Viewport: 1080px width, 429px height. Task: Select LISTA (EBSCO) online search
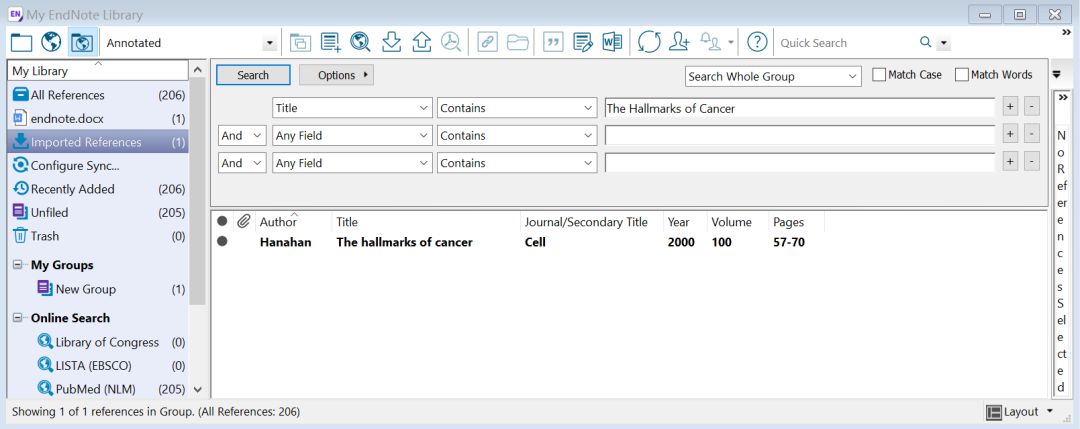point(98,366)
